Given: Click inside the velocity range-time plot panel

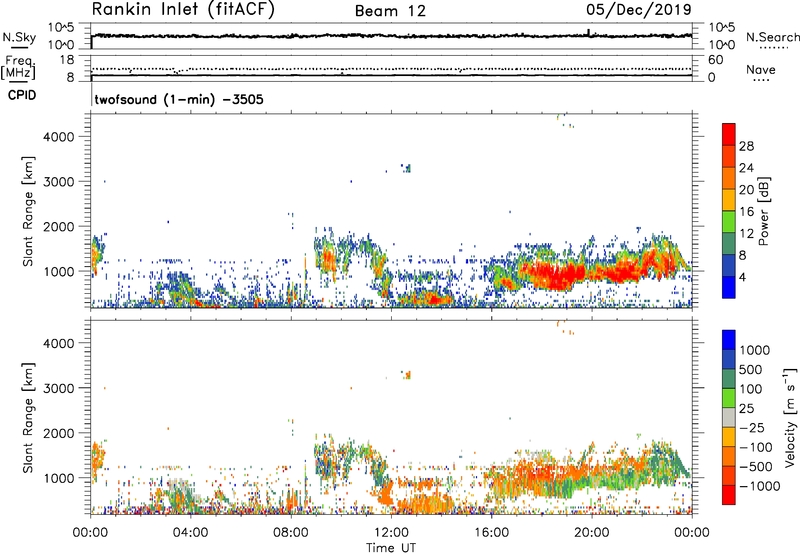Looking at the screenshot, I should [x=391, y=417].
